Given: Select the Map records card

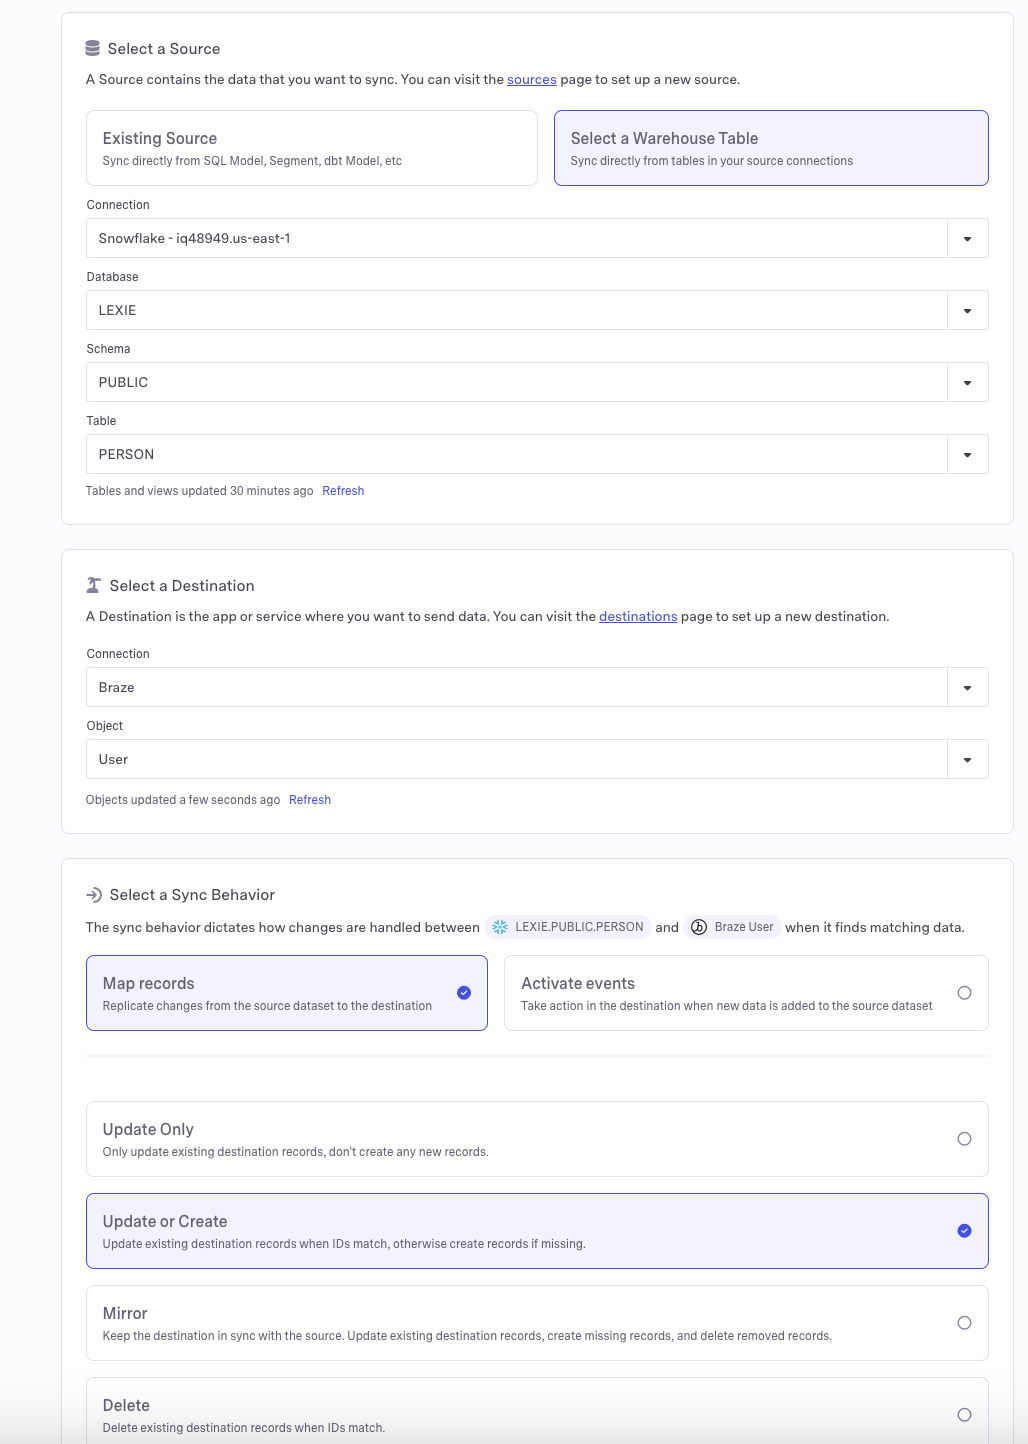Looking at the screenshot, I should click(x=287, y=993).
